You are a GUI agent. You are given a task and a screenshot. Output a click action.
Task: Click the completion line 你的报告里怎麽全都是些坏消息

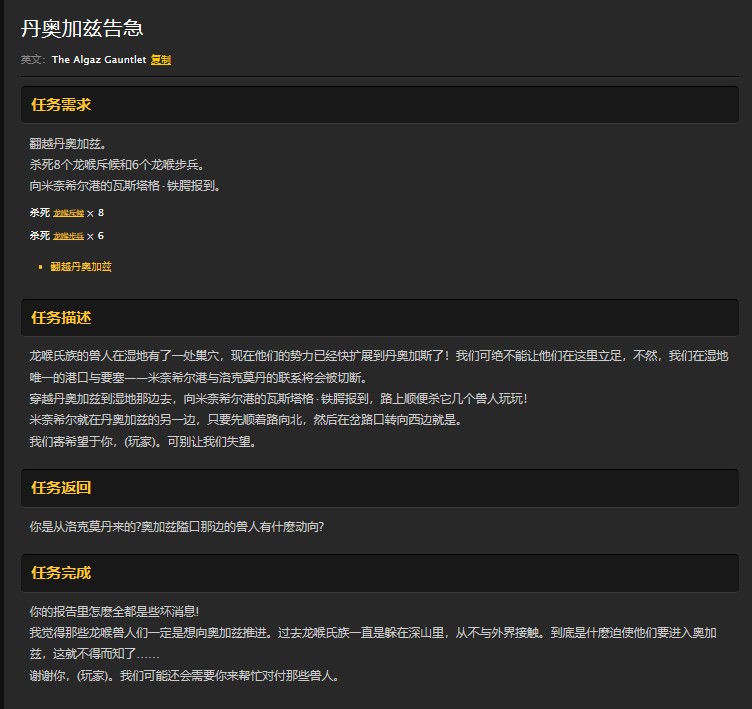point(115,611)
